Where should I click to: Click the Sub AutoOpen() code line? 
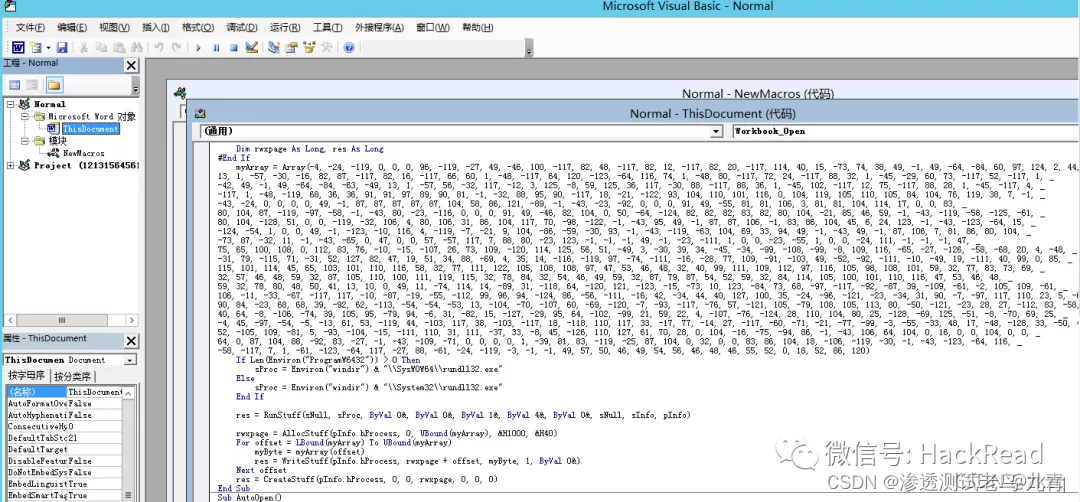point(249,496)
